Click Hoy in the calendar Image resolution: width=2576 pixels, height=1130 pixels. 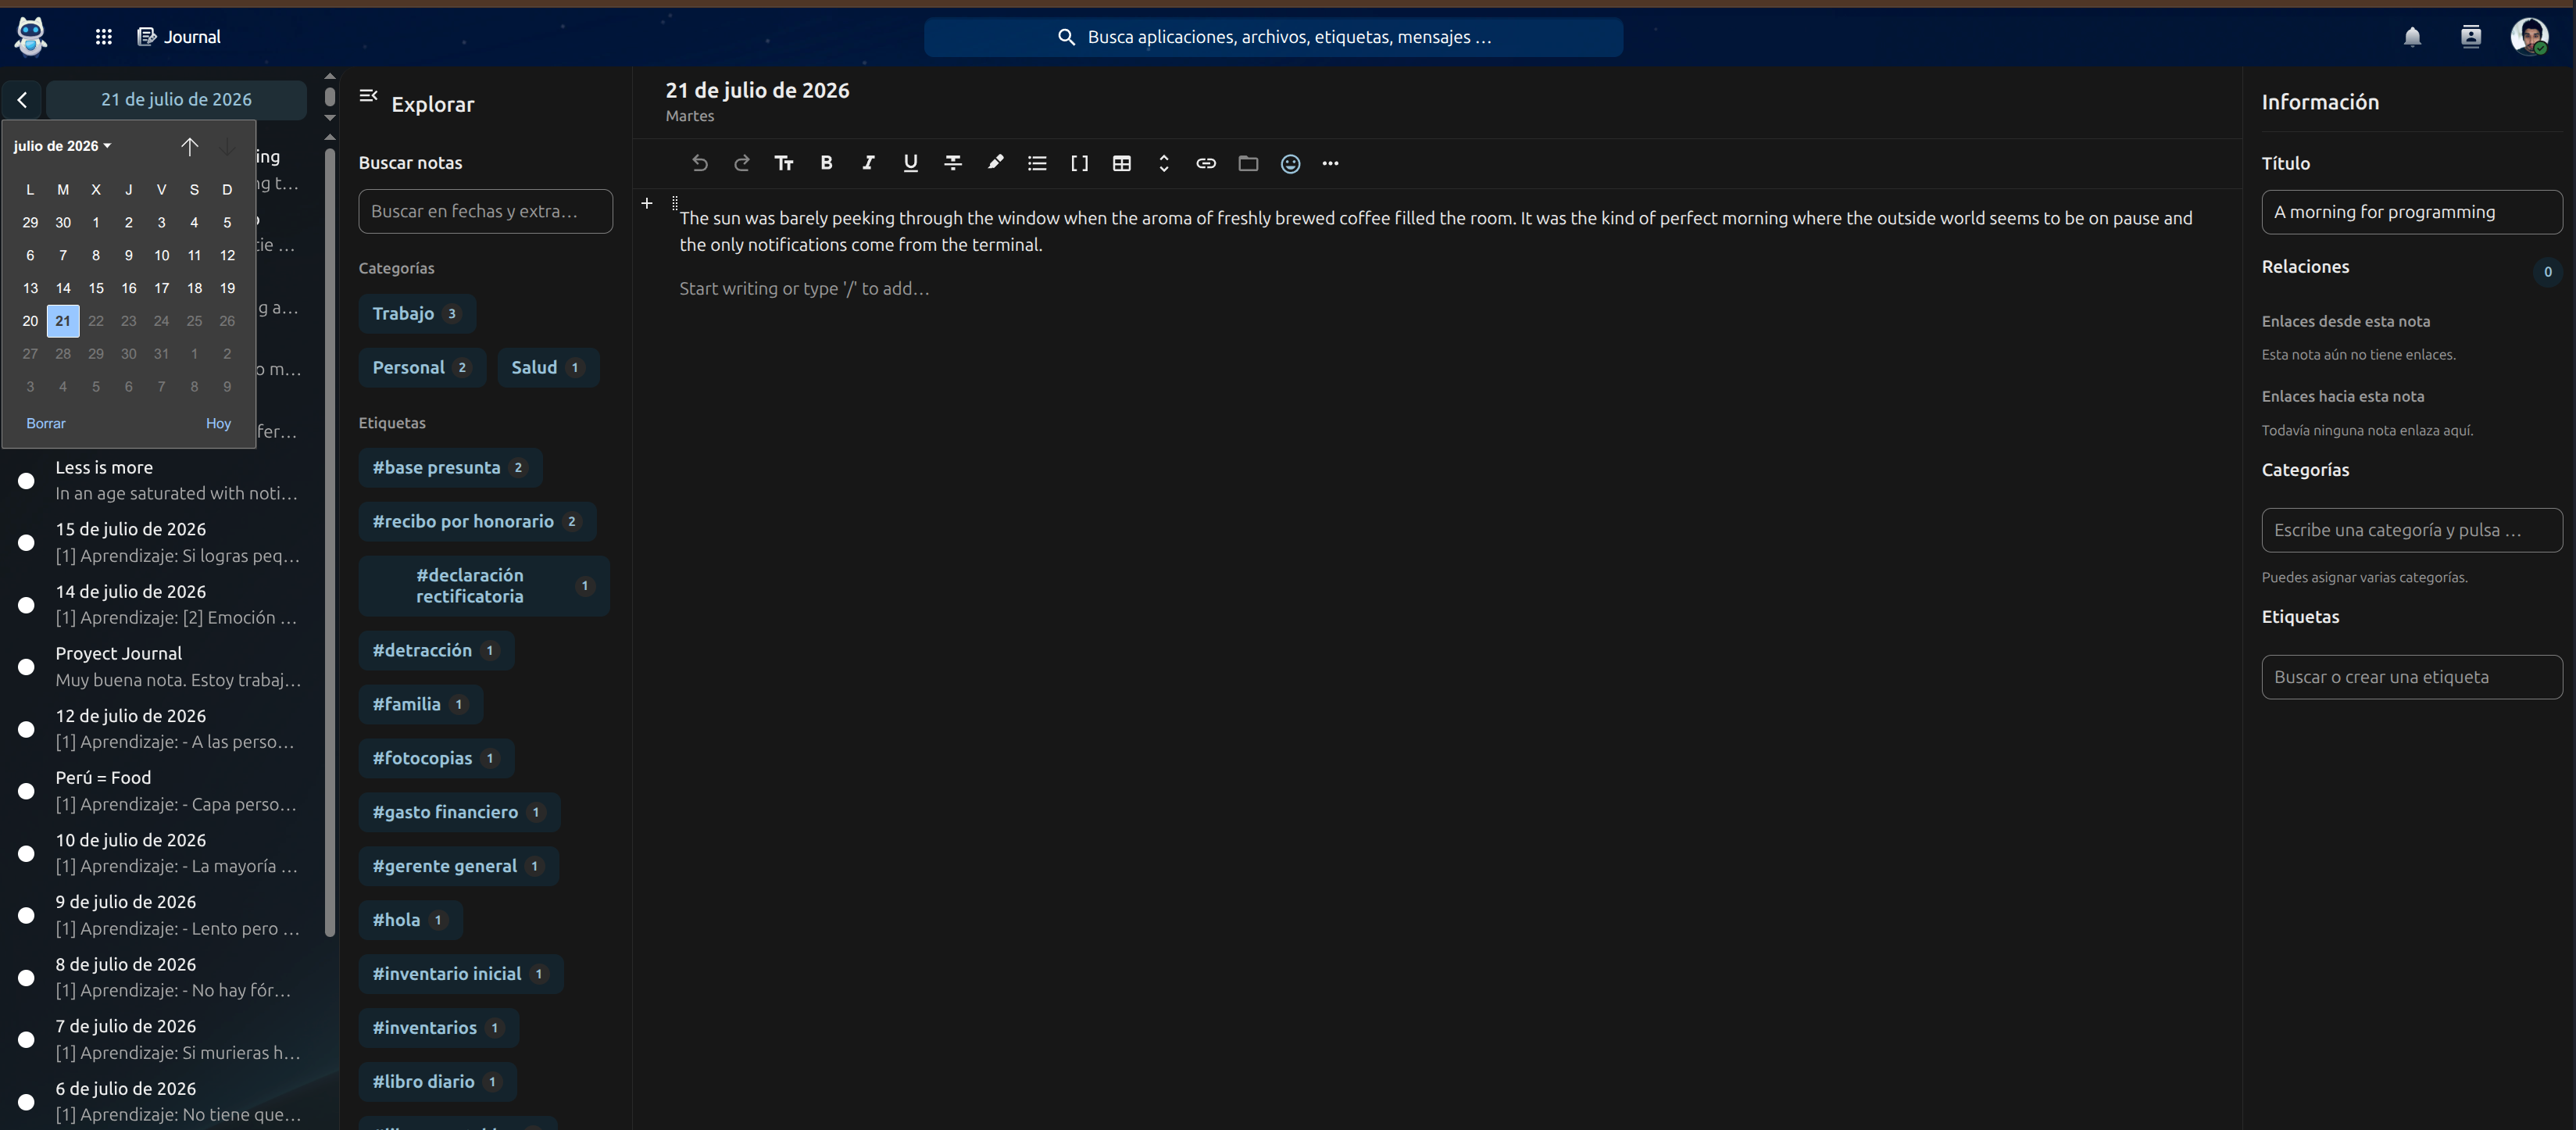tap(218, 423)
